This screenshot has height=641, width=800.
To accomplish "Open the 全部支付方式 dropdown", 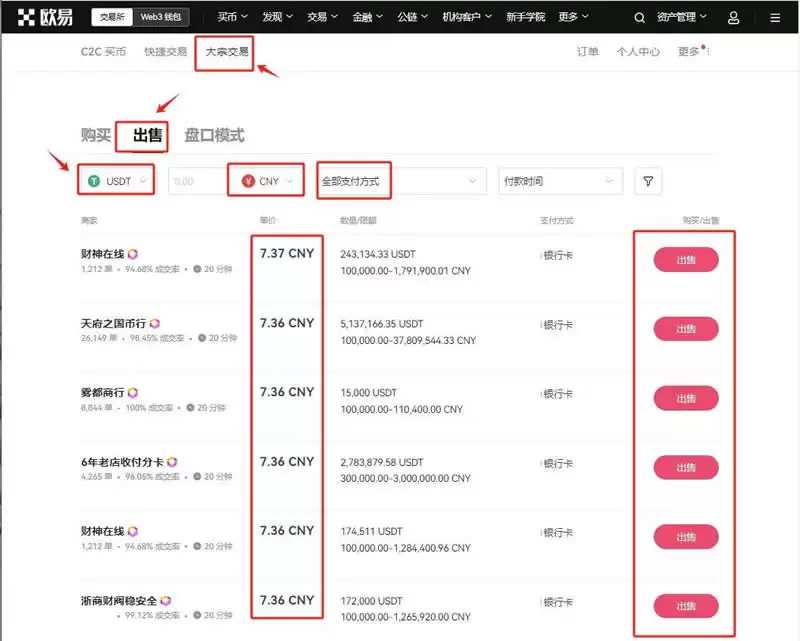I will pos(354,181).
